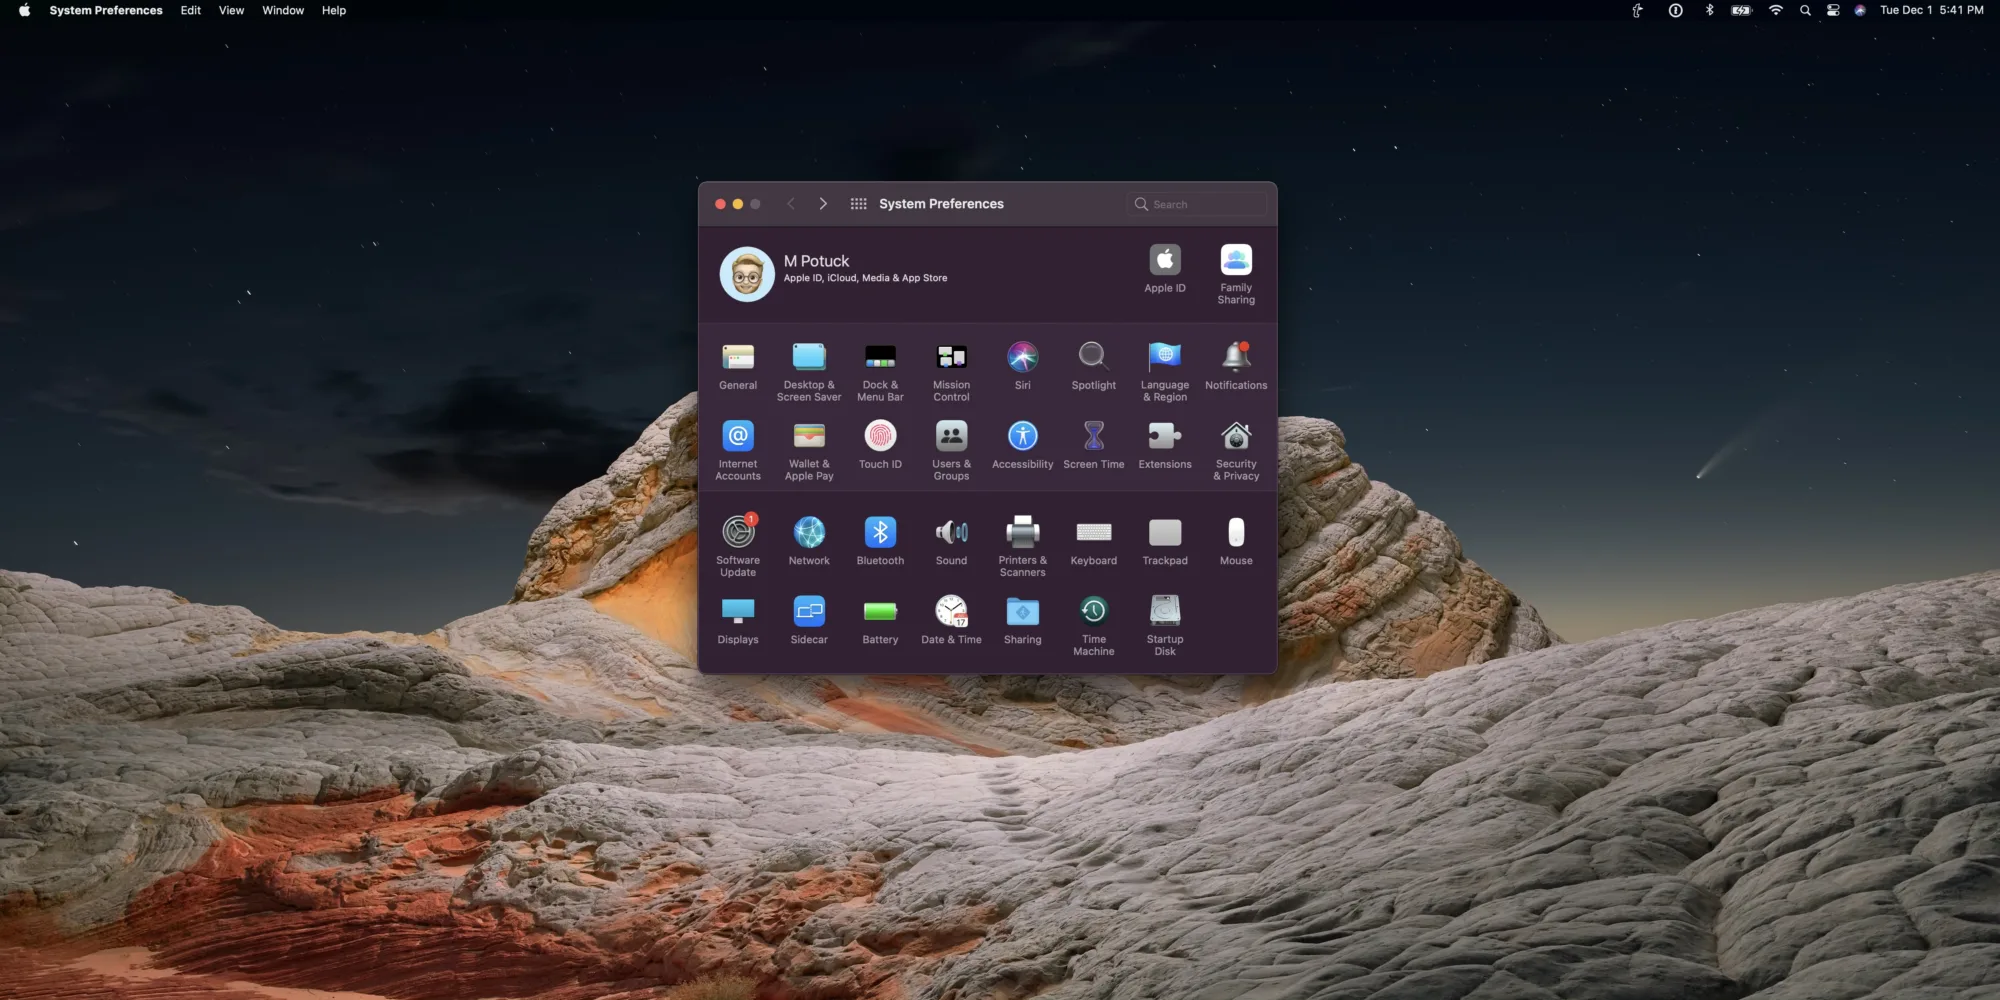Screen dimensions: 2000x1000
Task: Go back with the toolbar arrow
Action: point(790,204)
